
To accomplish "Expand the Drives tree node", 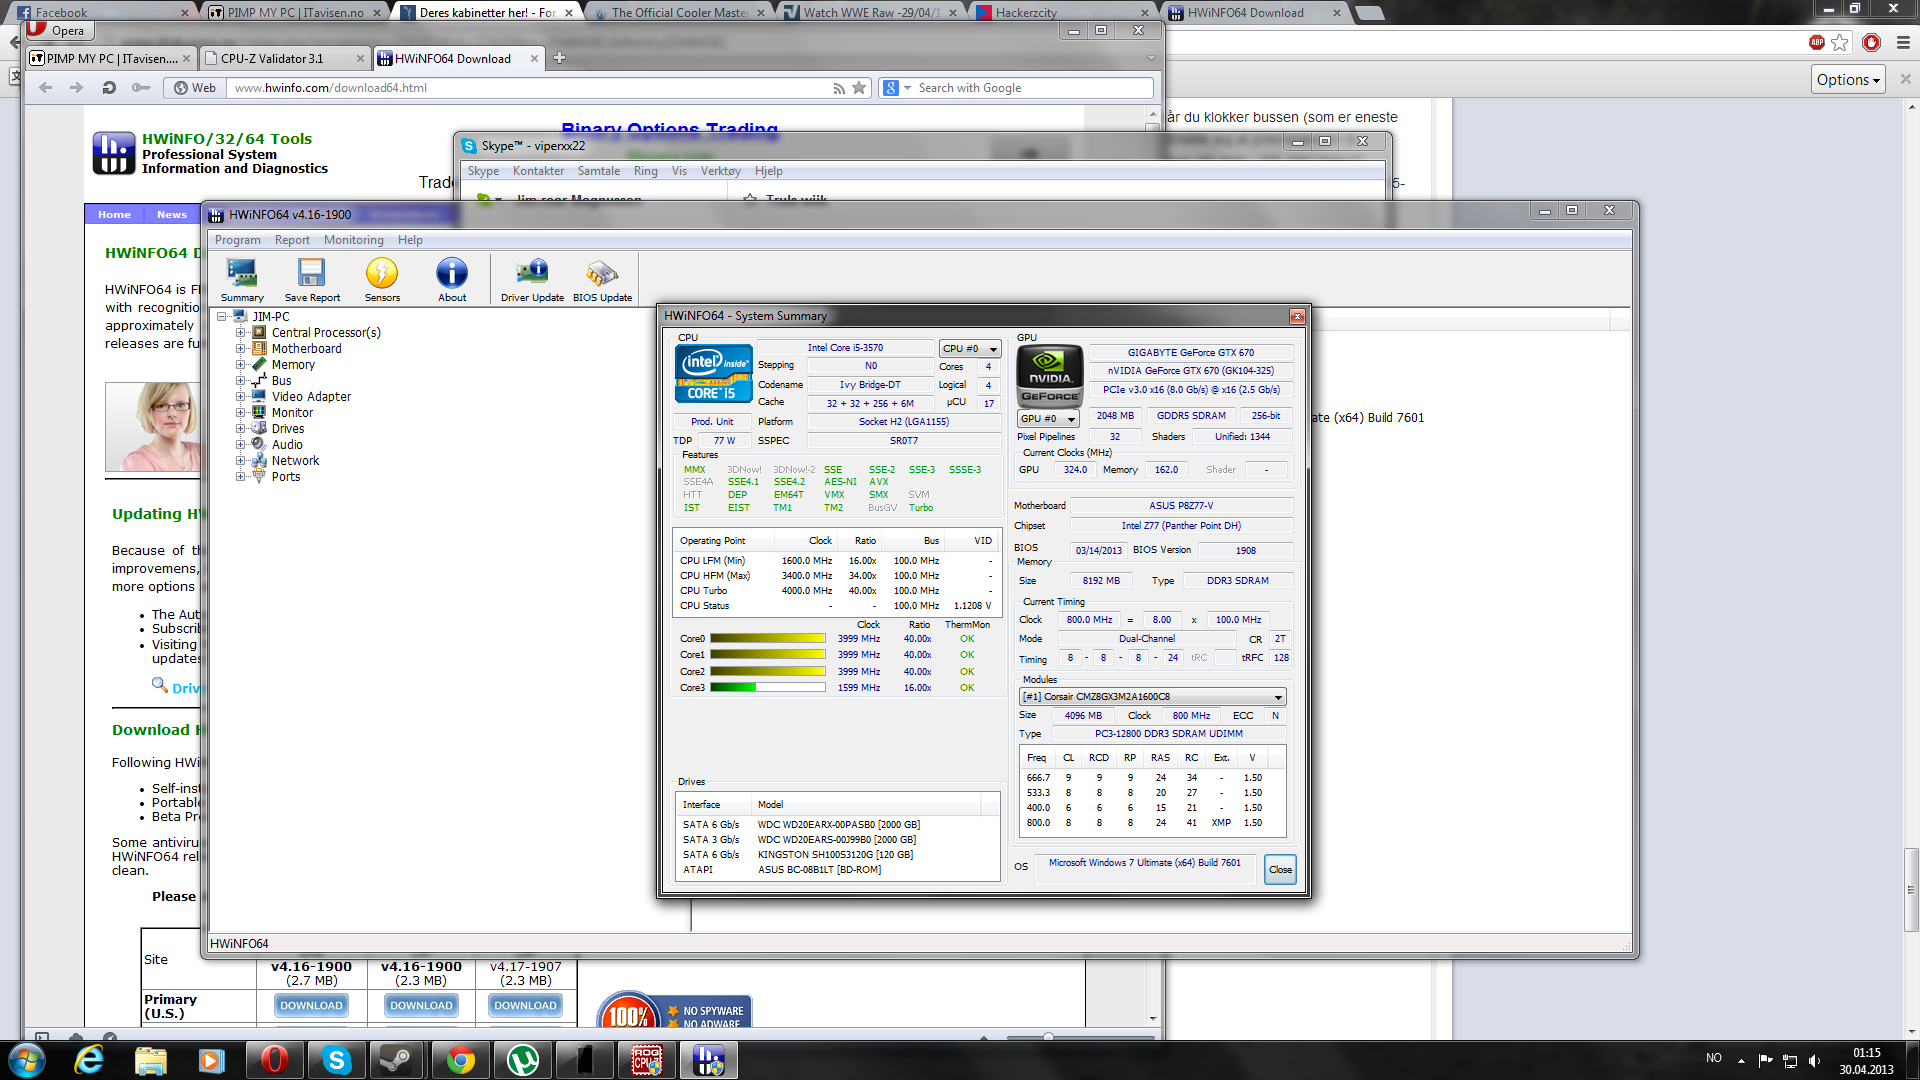I will (x=240, y=429).
